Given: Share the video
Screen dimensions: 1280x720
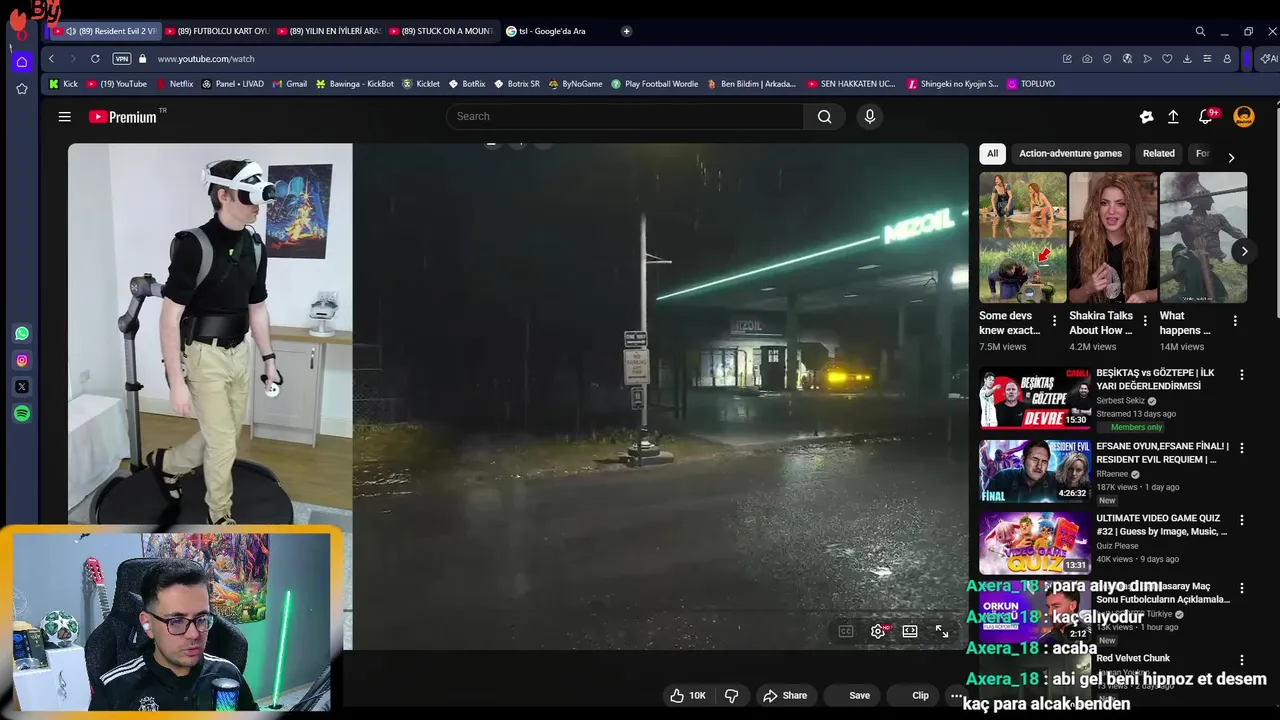Looking at the screenshot, I should [785, 695].
